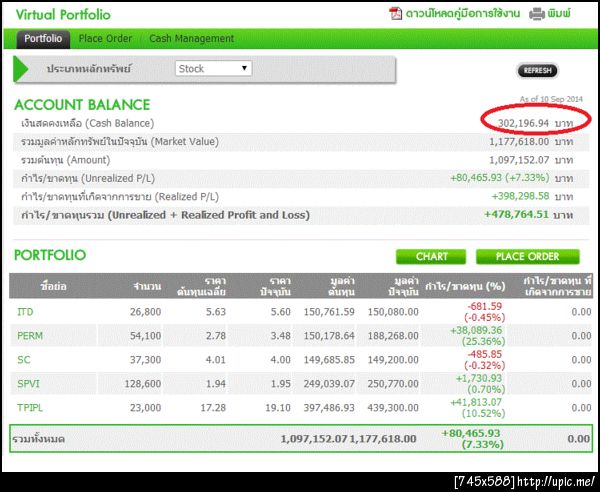Open the Stock security type dropdown
This screenshot has width=600, height=492.
tap(213, 68)
